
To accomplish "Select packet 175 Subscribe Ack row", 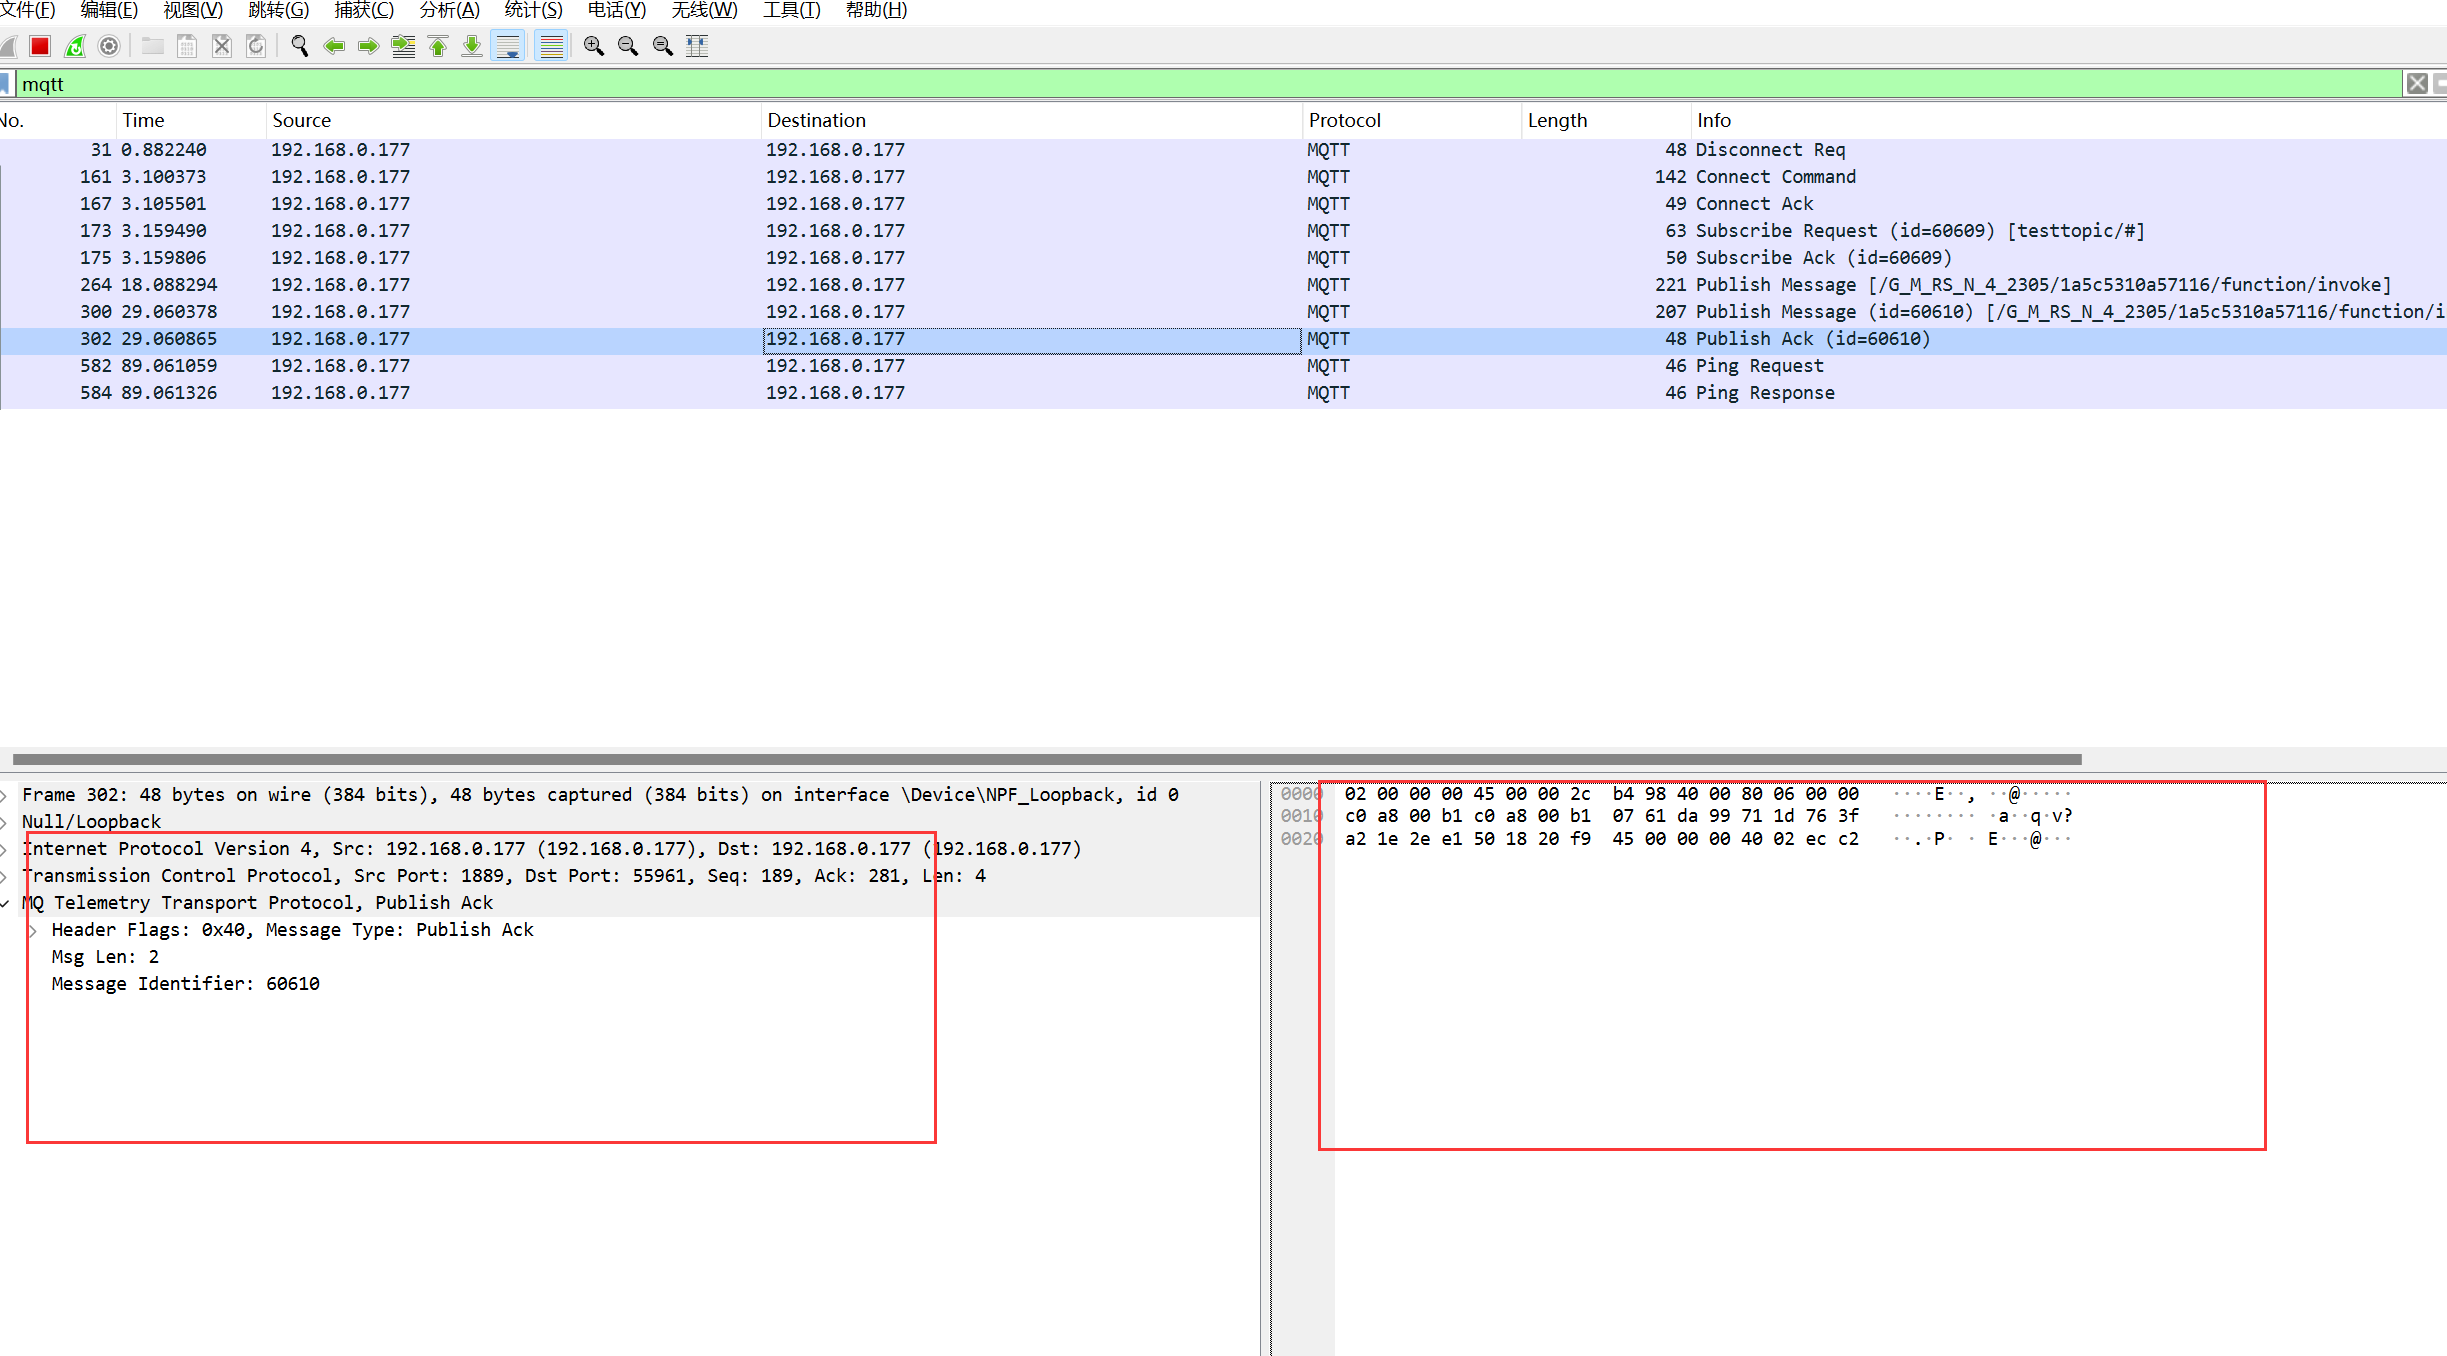I will [x=1223, y=258].
